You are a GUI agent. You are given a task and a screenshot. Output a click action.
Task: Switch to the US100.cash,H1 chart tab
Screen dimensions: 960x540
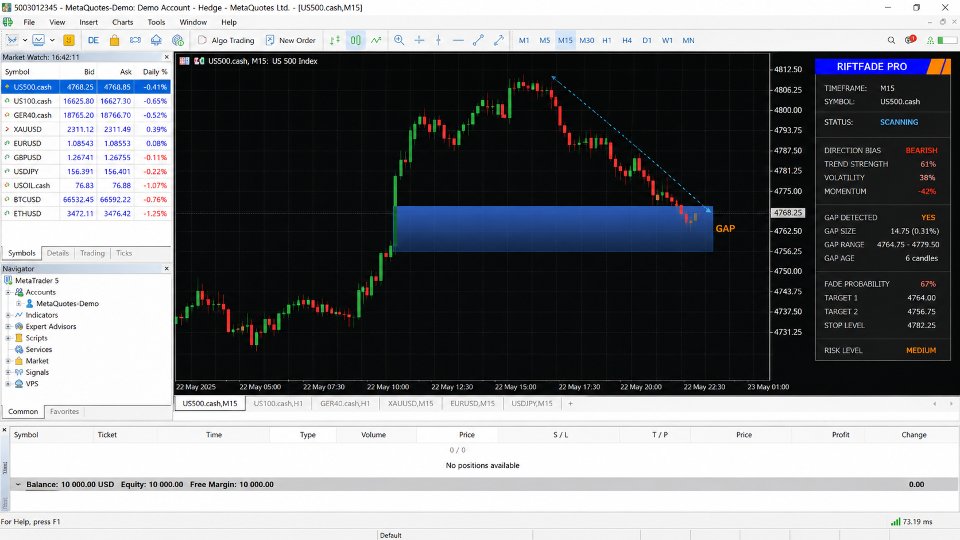[278, 403]
